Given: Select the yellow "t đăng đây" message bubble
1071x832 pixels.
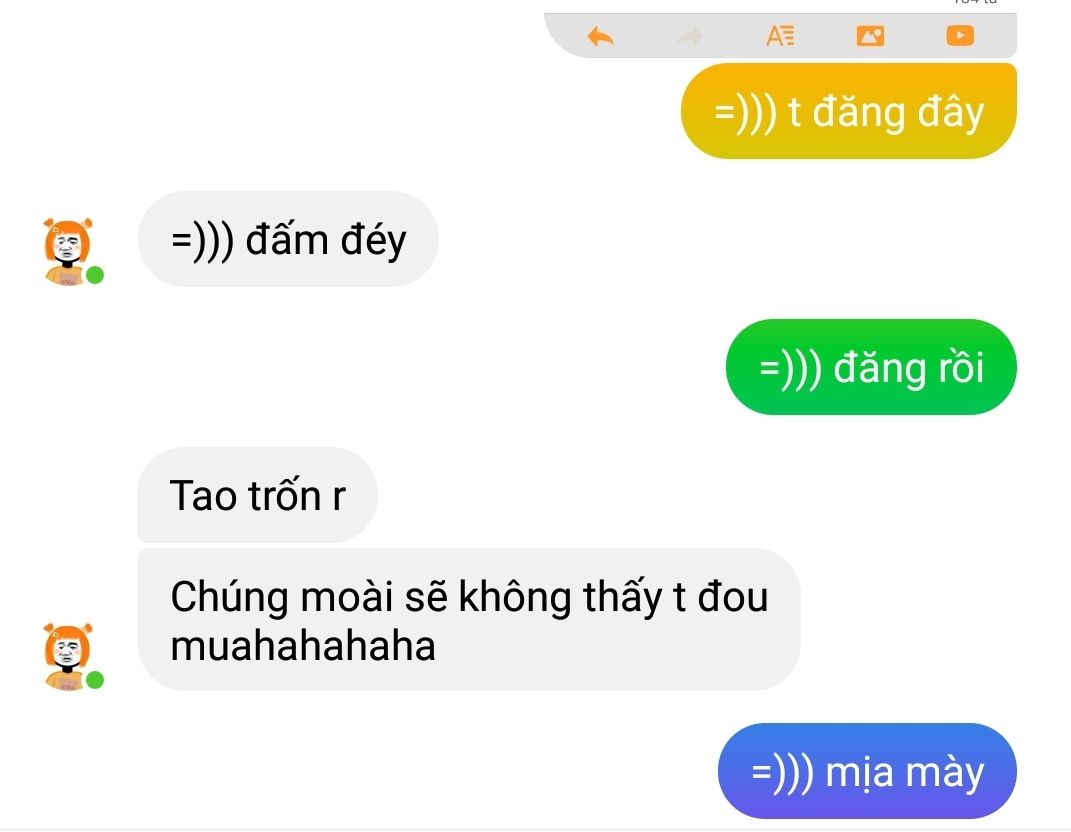Looking at the screenshot, I should [x=848, y=111].
